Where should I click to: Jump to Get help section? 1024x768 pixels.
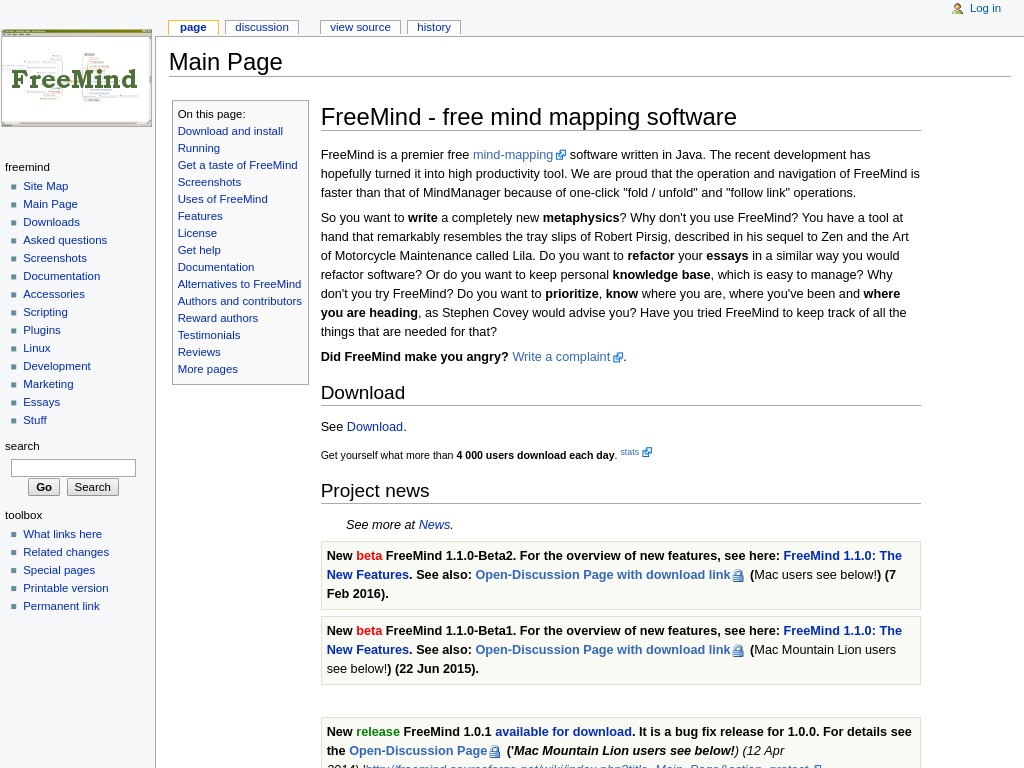pos(199,250)
